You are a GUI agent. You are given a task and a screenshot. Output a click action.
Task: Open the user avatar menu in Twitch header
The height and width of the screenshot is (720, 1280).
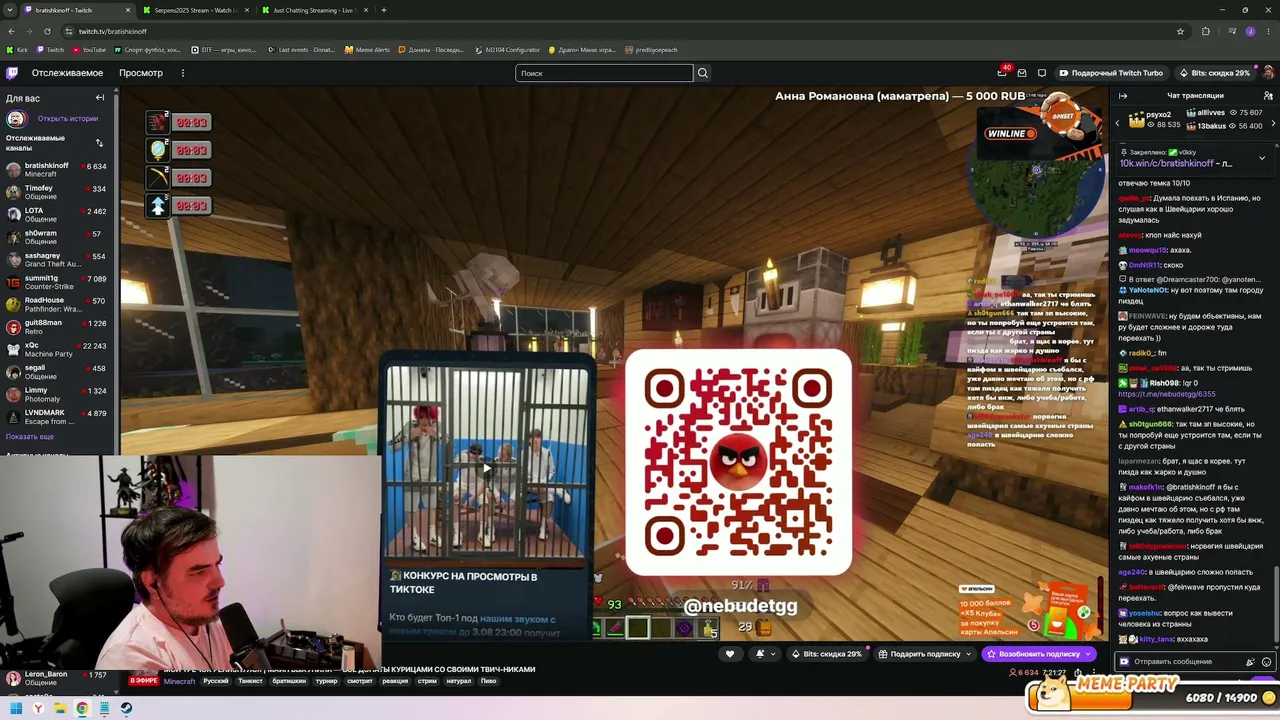coord(1268,73)
